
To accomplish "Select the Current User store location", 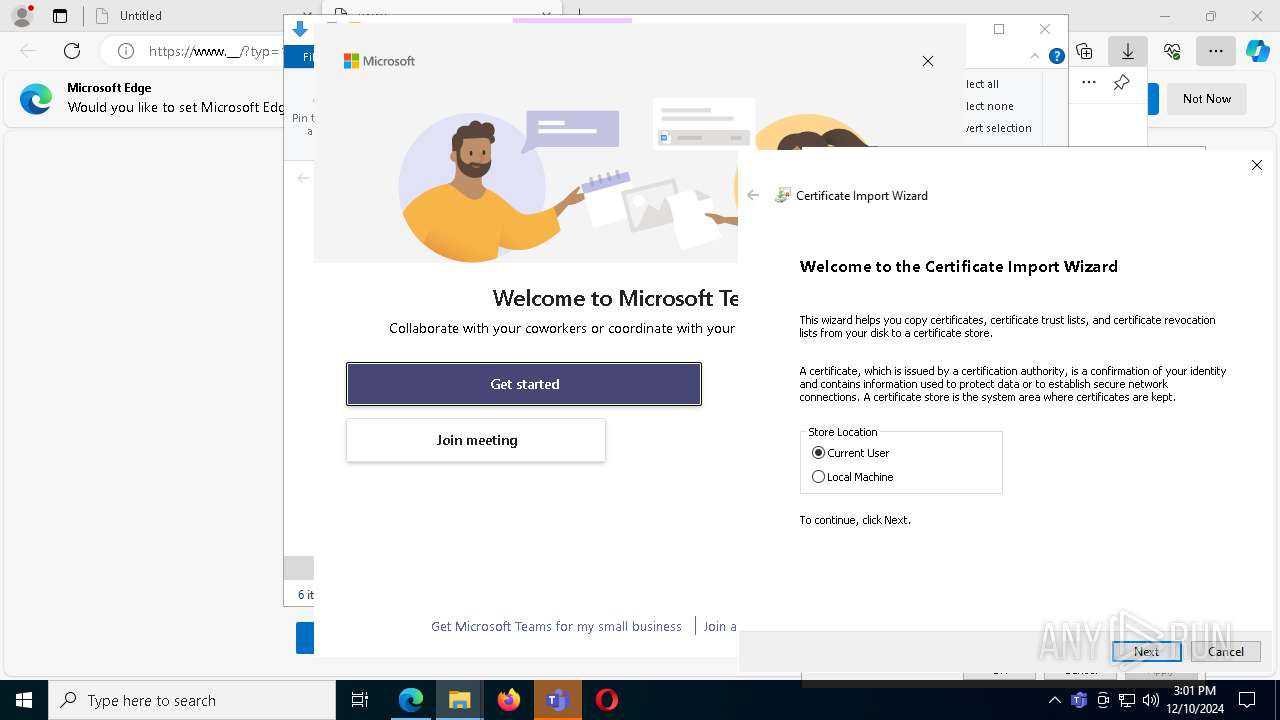I will point(851,453).
